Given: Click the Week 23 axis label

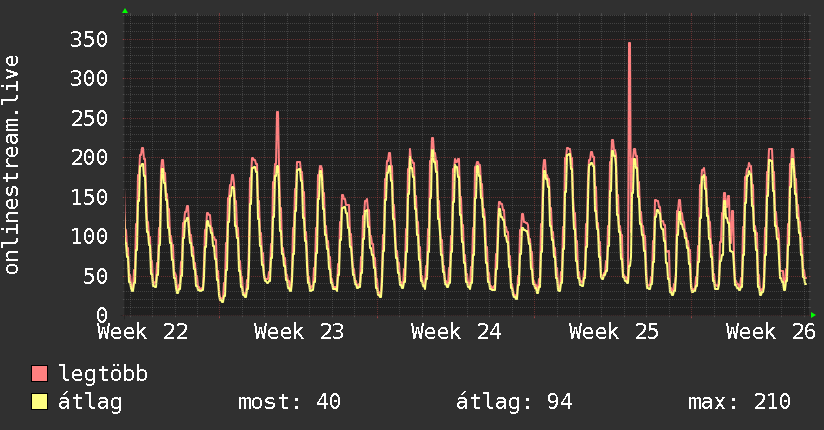Looking at the screenshot, I should [x=299, y=332].
